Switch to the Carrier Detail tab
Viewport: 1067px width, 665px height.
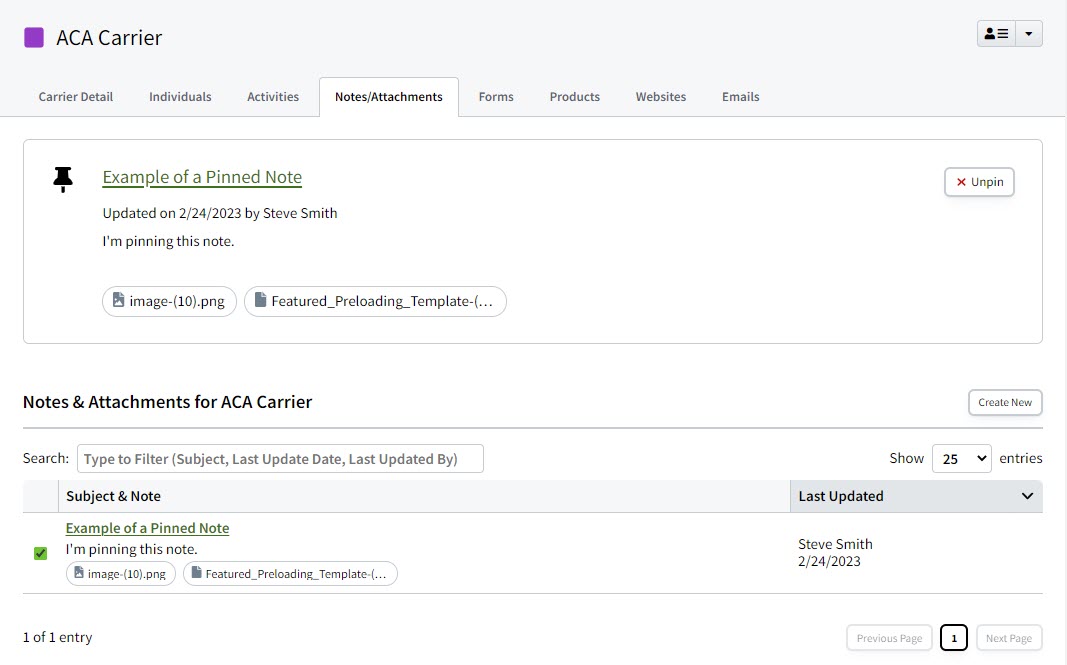click(x=76, y=97)
